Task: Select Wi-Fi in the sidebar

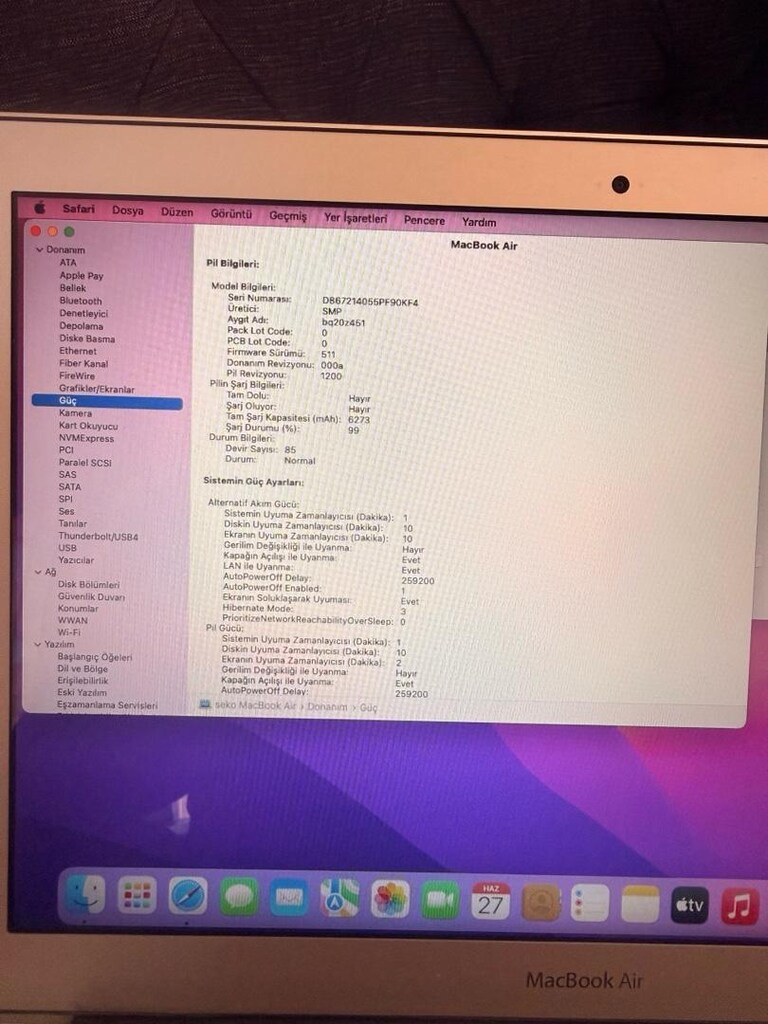Action: 69,633
